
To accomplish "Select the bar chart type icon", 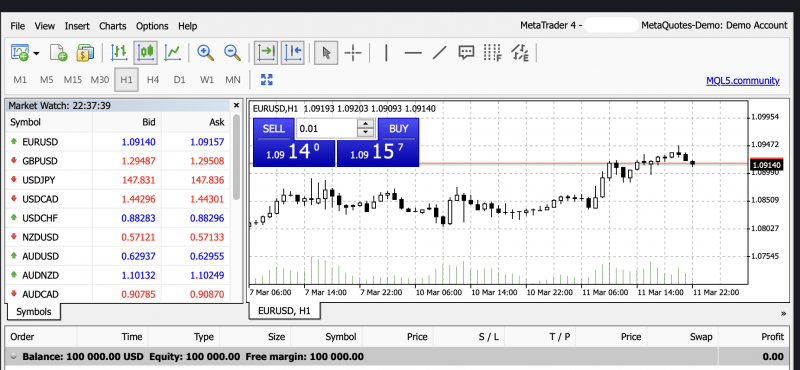I will point(119,53).
